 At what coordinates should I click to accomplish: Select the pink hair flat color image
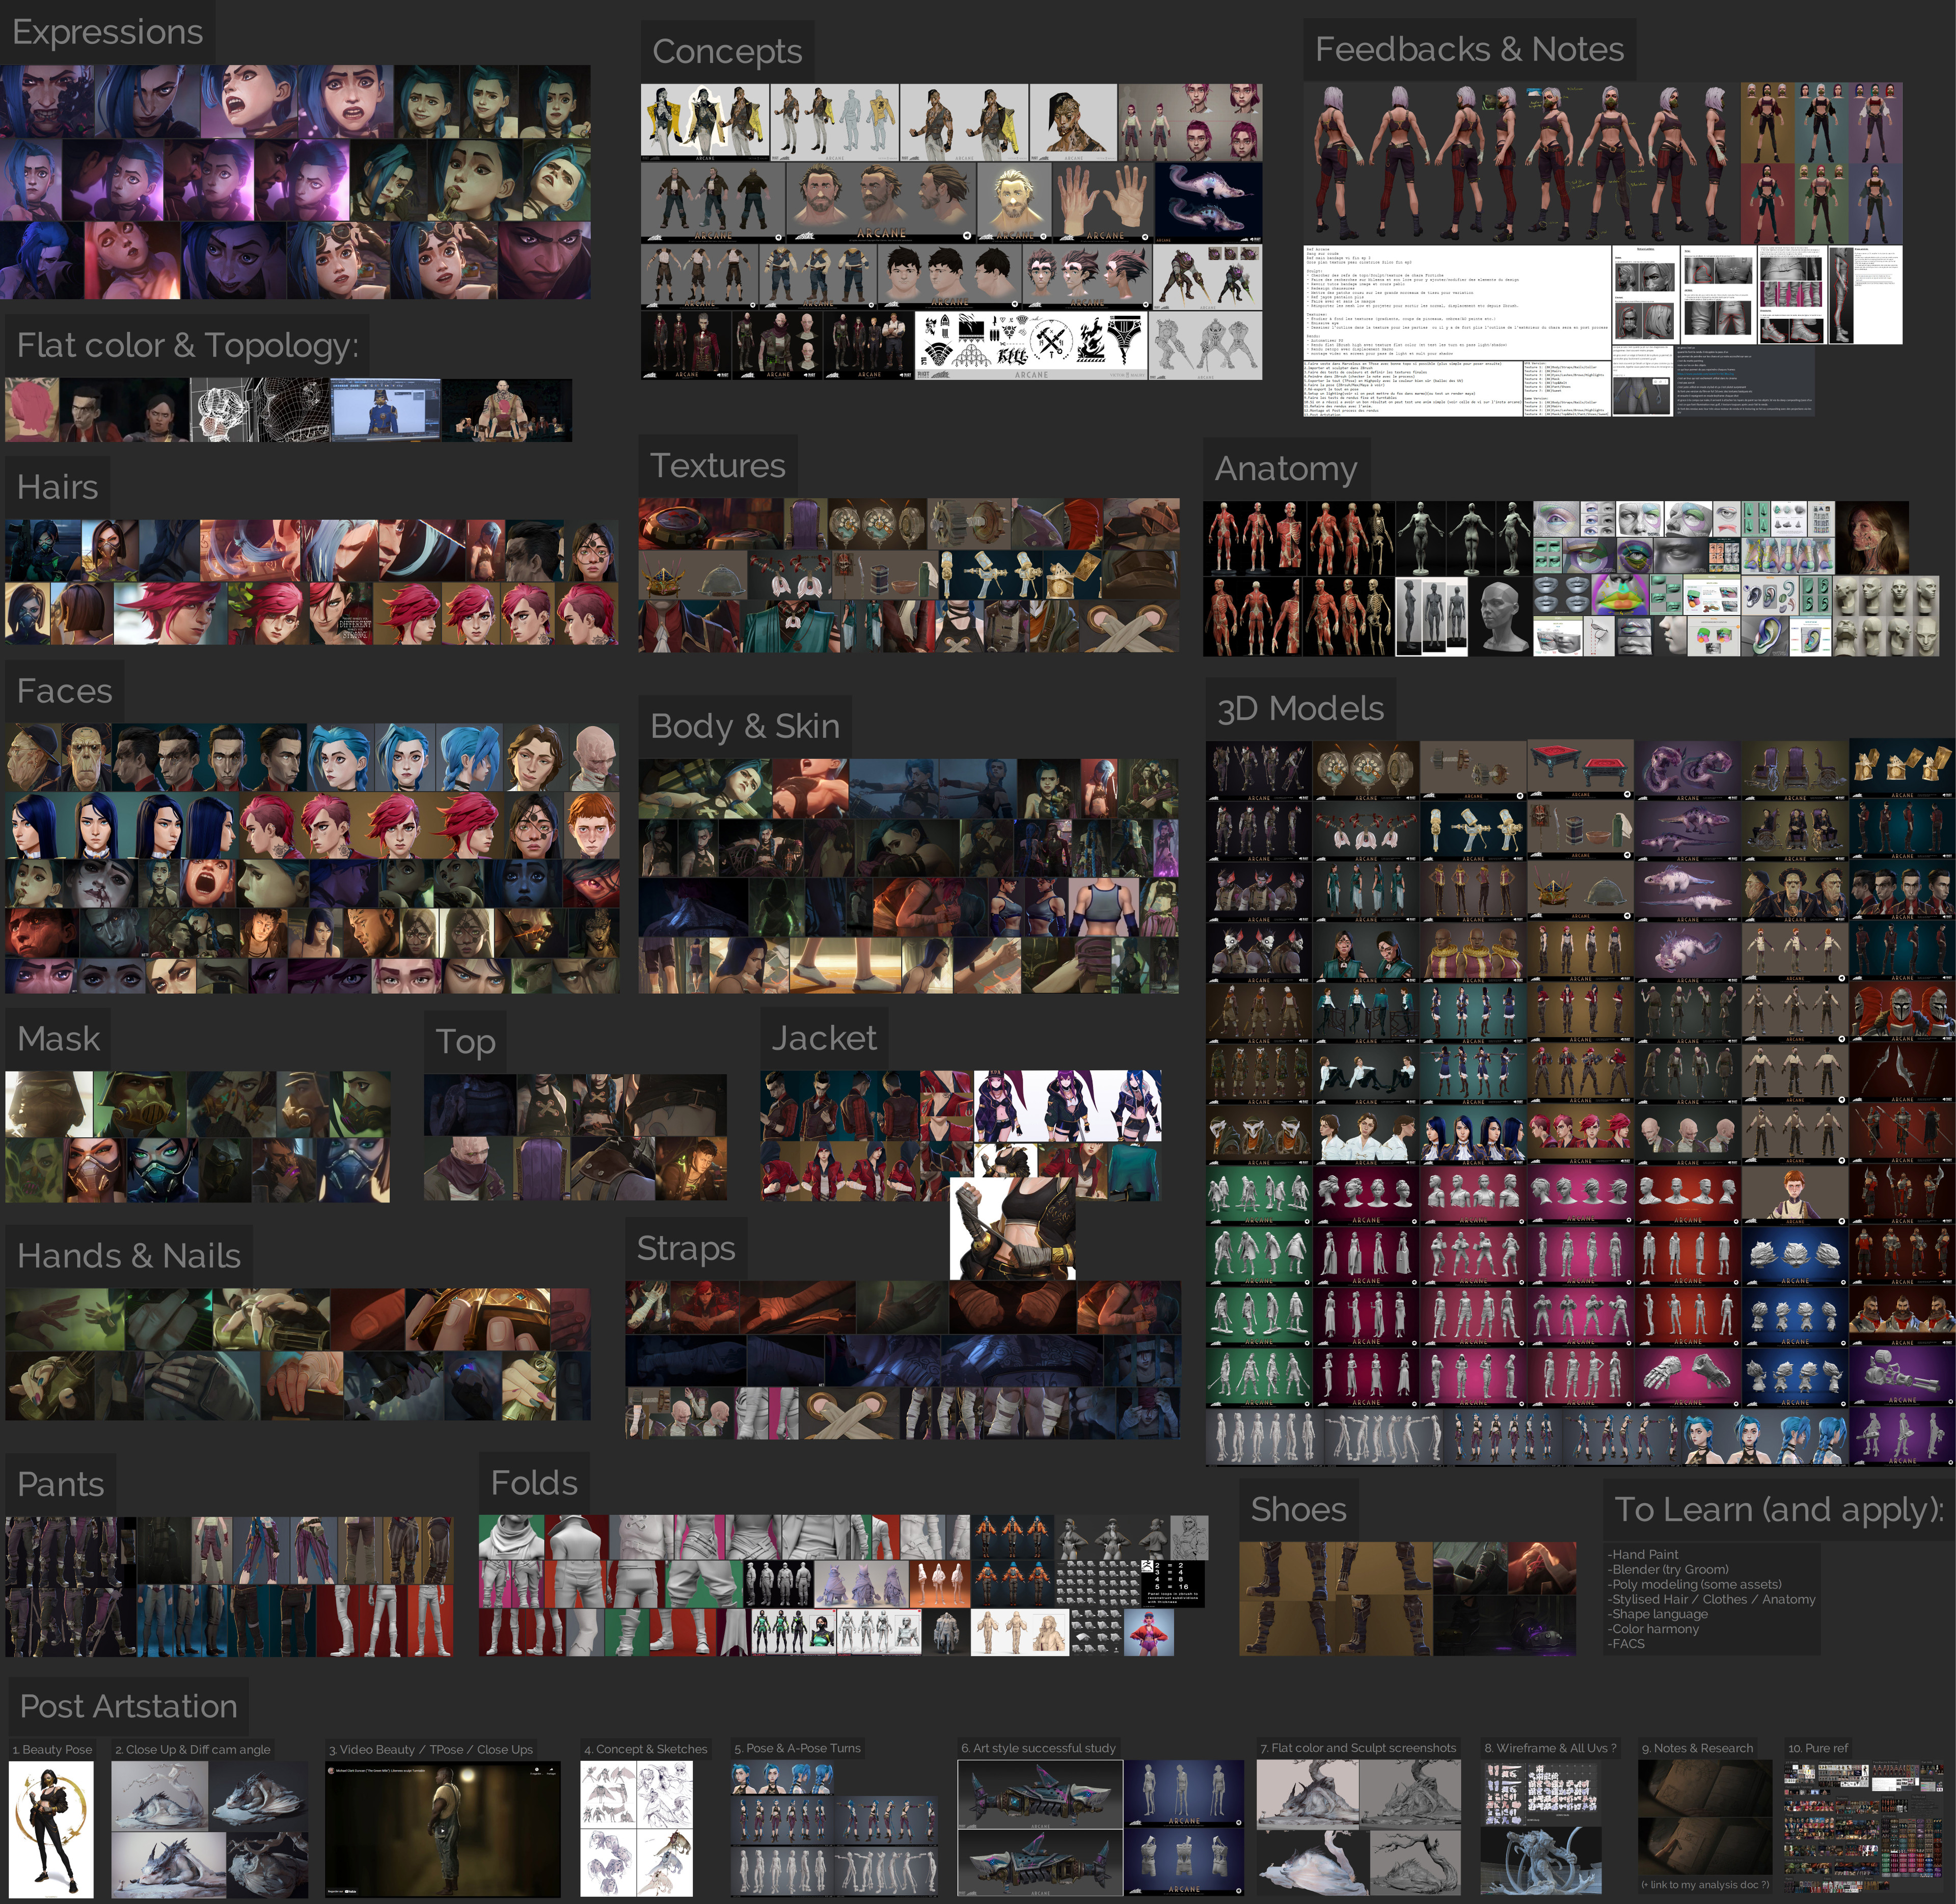click(31, 410)
